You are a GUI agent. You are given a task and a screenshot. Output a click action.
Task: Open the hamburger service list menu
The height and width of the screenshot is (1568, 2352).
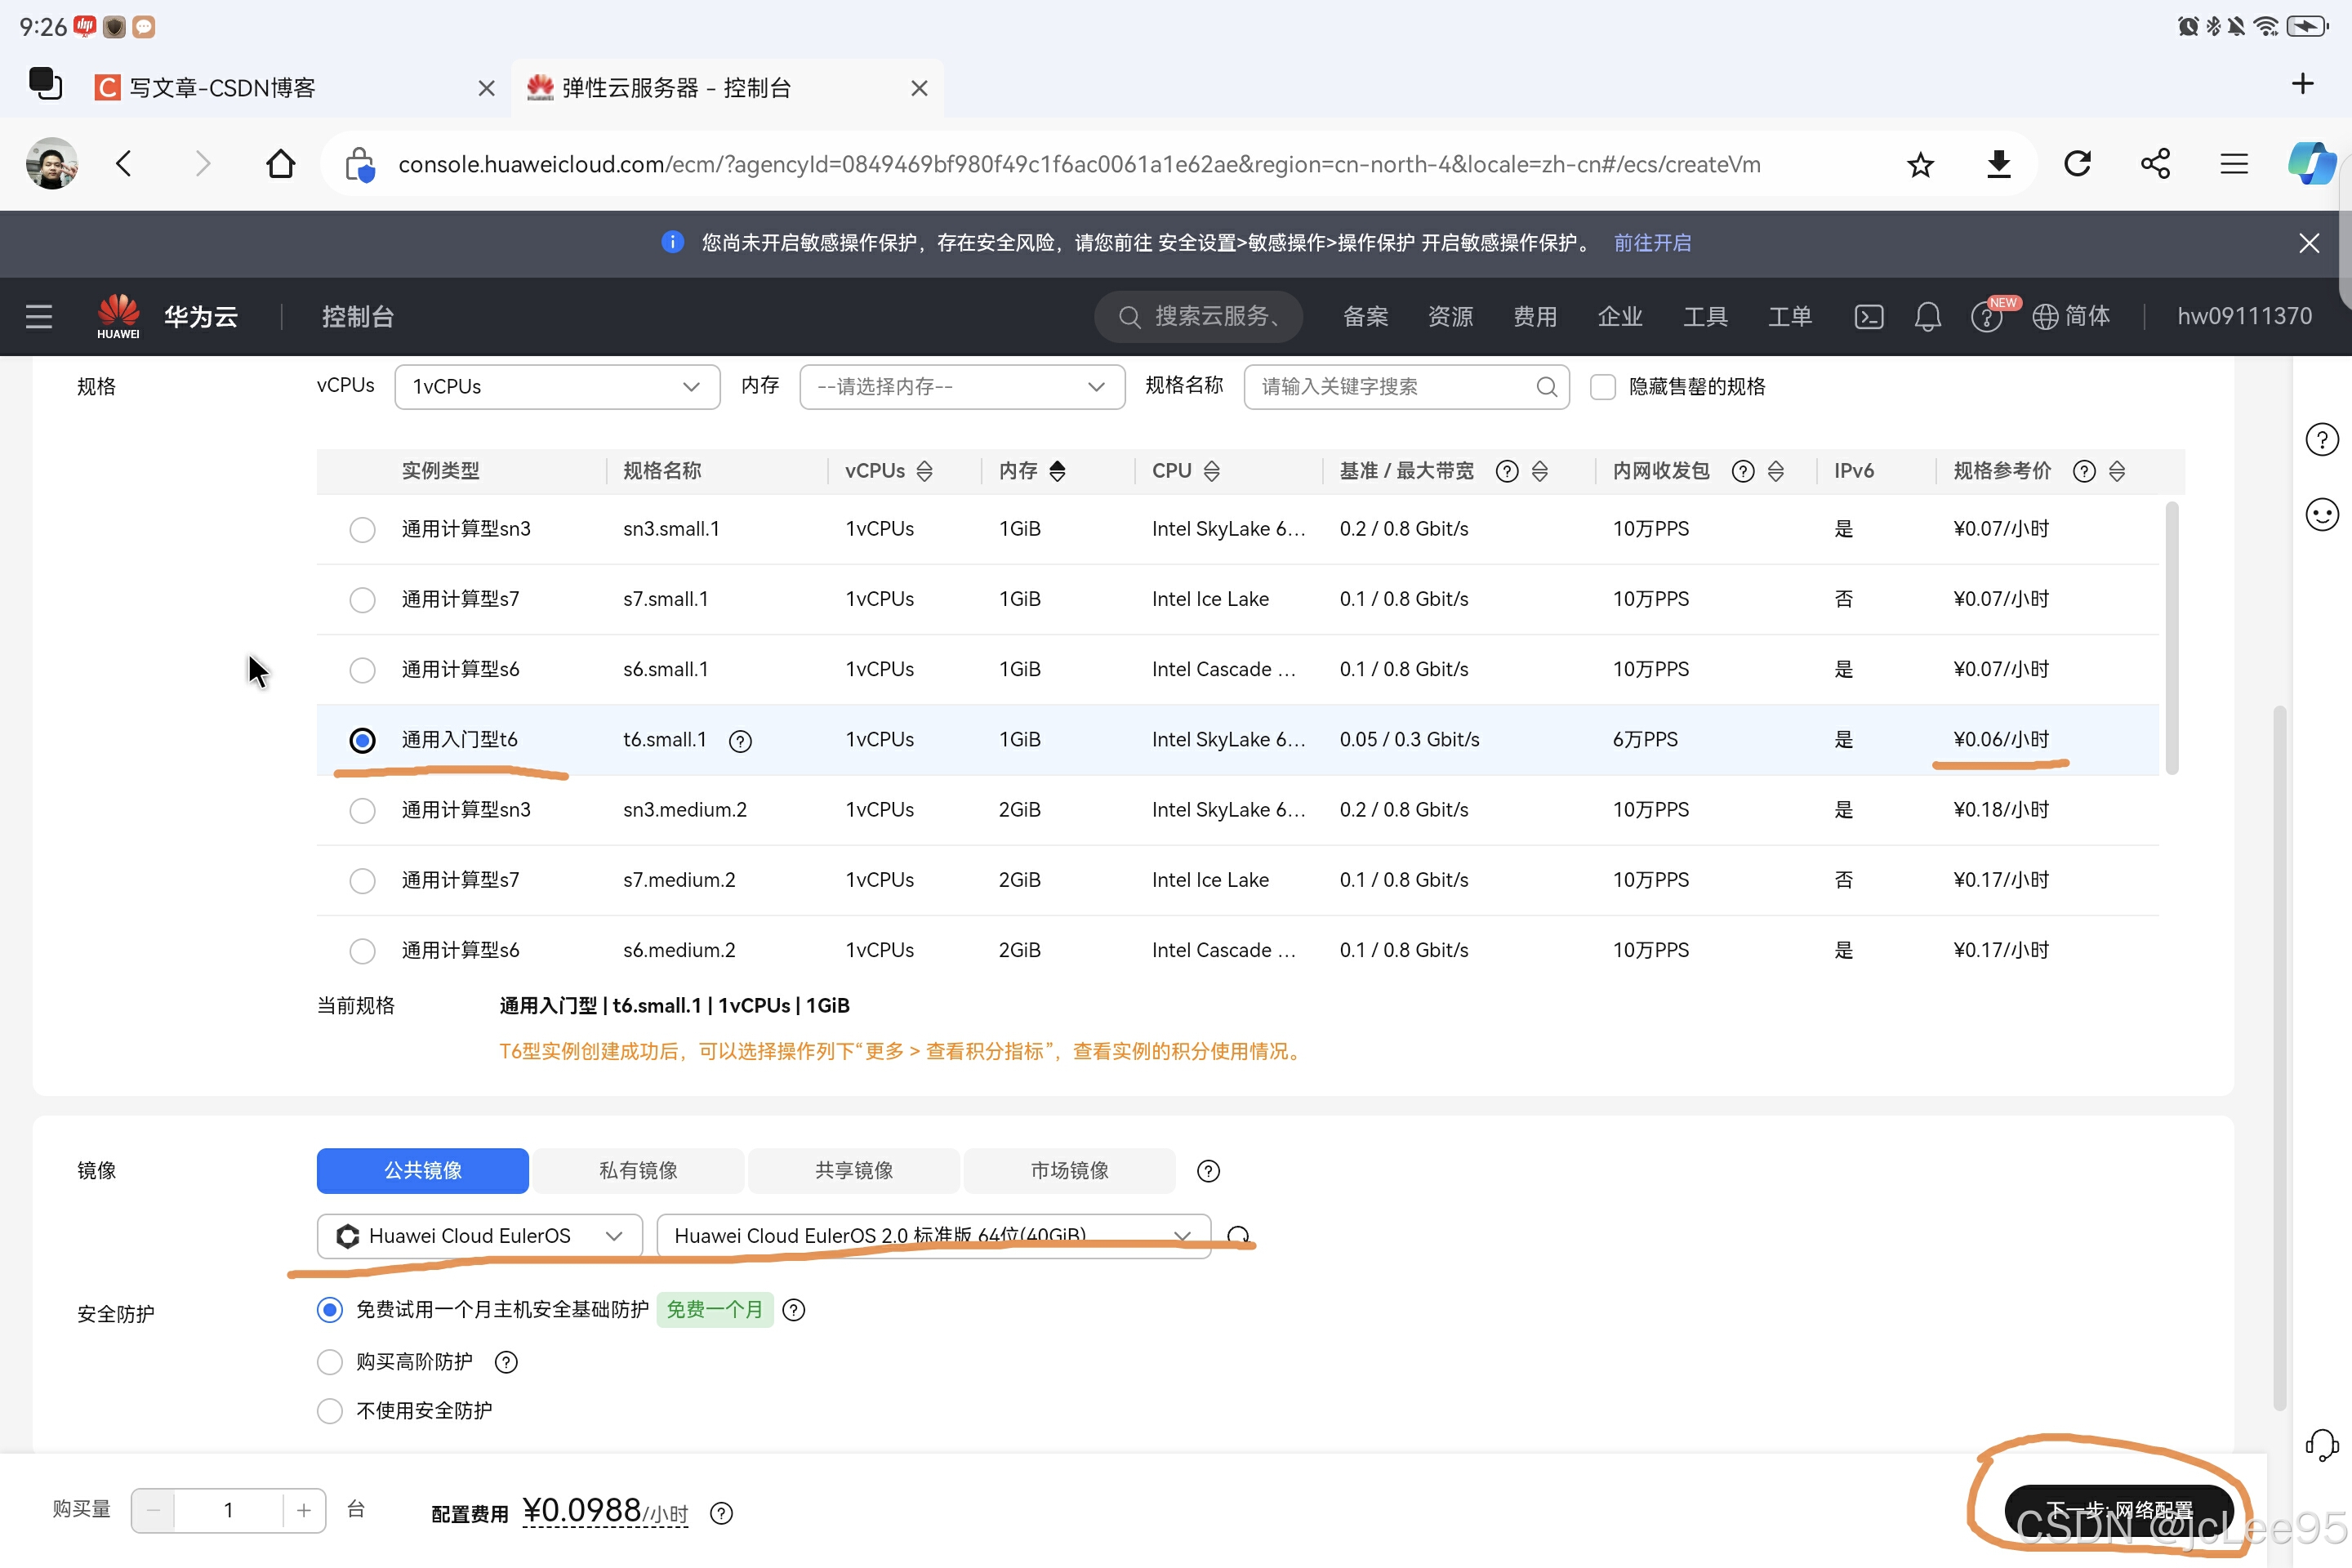pos(39,317)
